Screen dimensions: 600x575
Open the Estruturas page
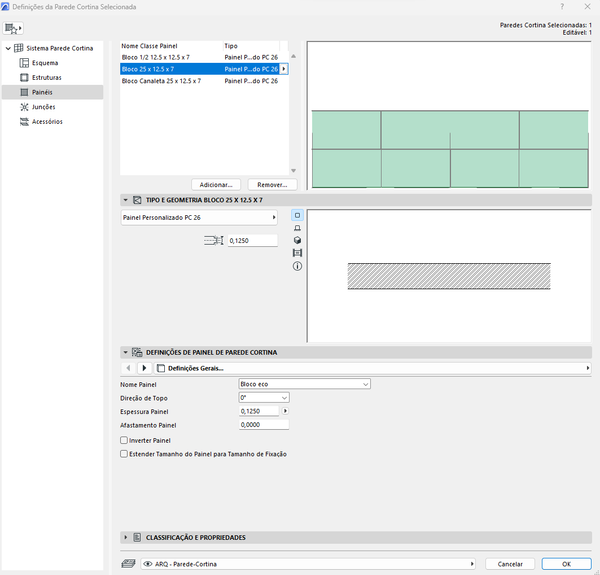coord(47,78)
